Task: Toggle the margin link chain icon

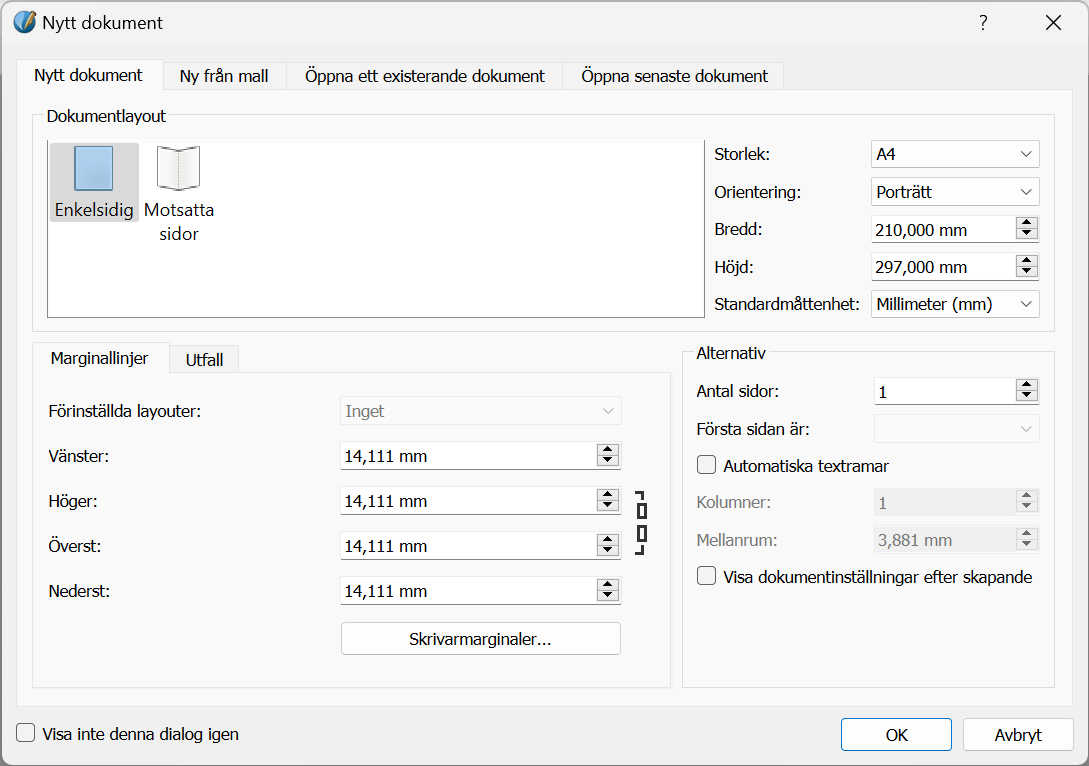Action: (x=641, y=522)
